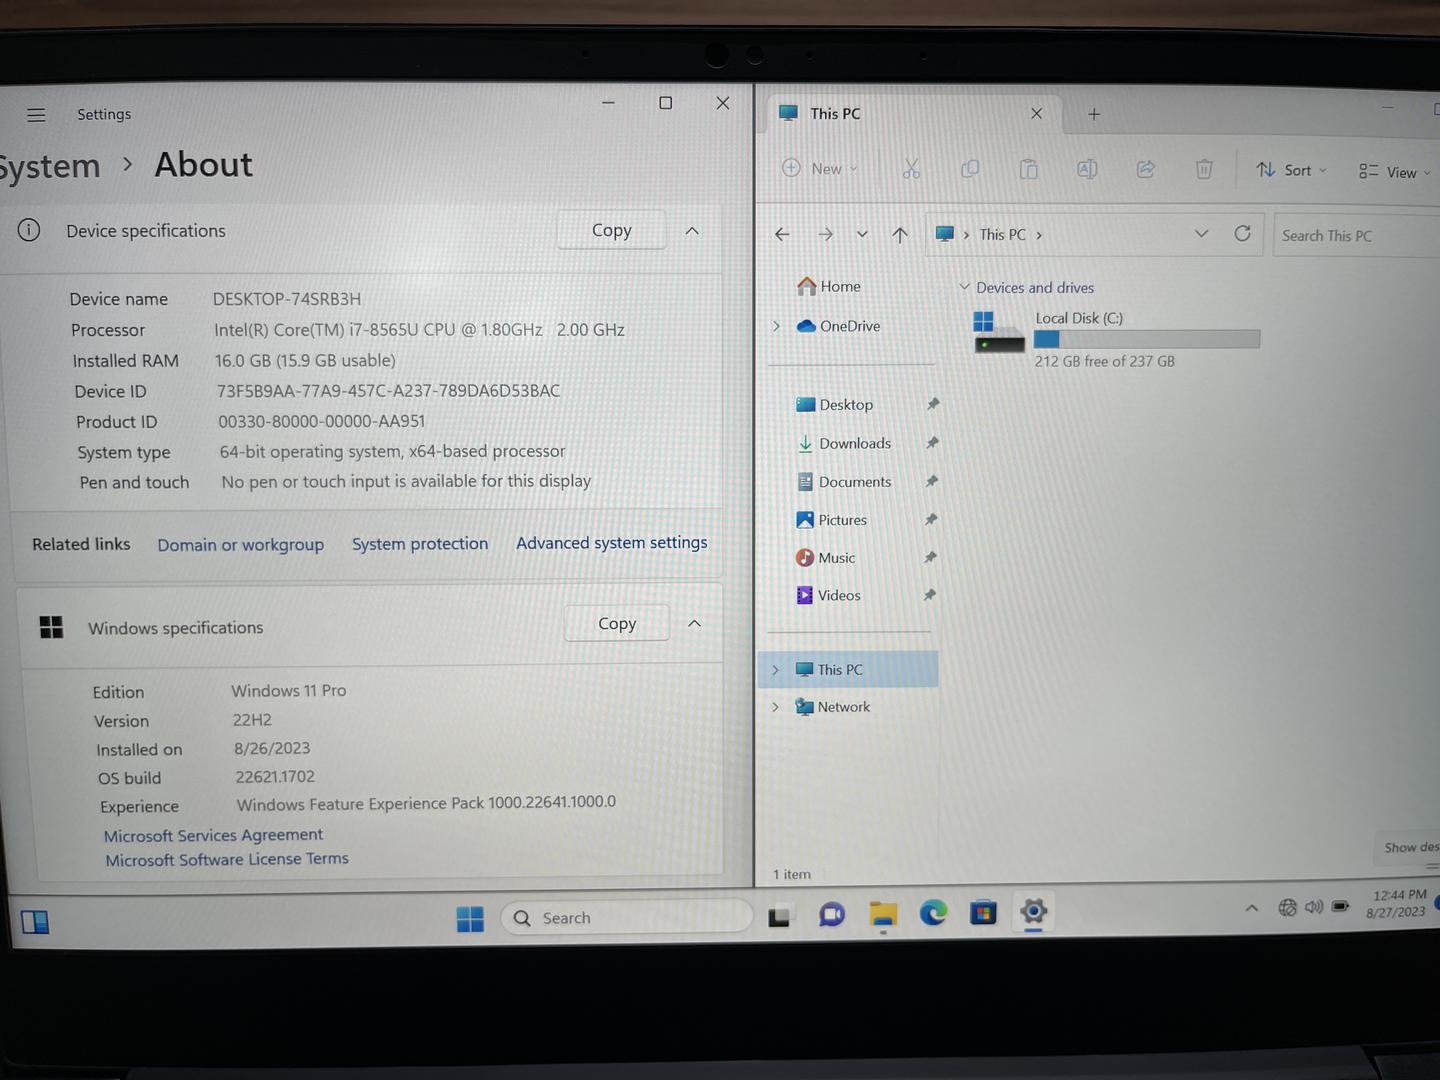
Task: Click the pin icon next to Downloads
Action: pos(932,442)
